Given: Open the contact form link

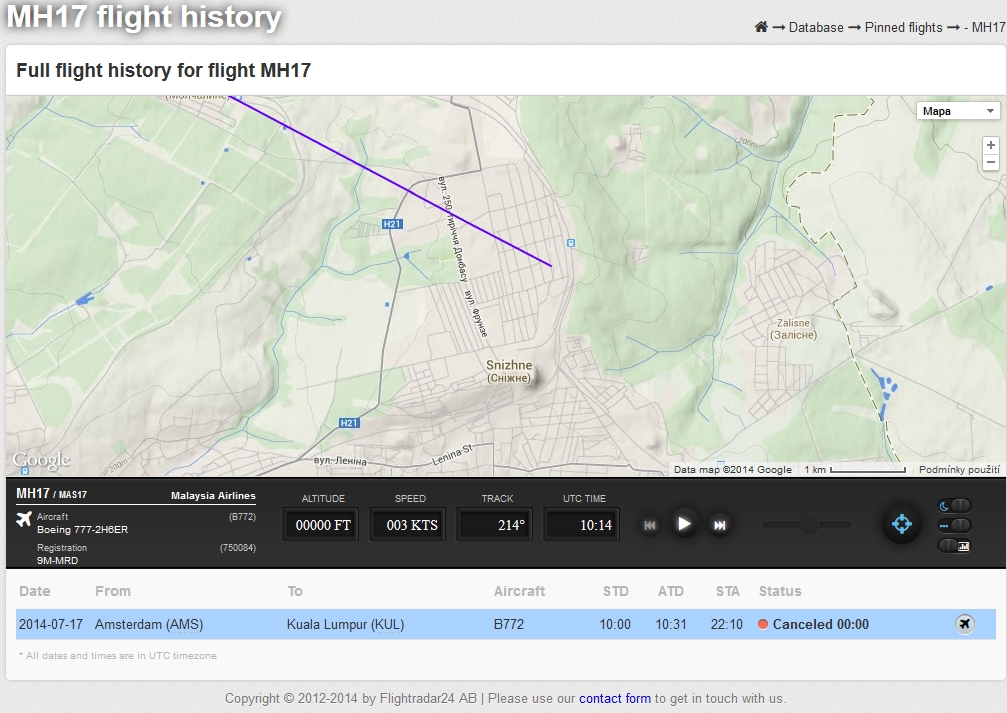Looking at the screenshot, I should point(615,698).
